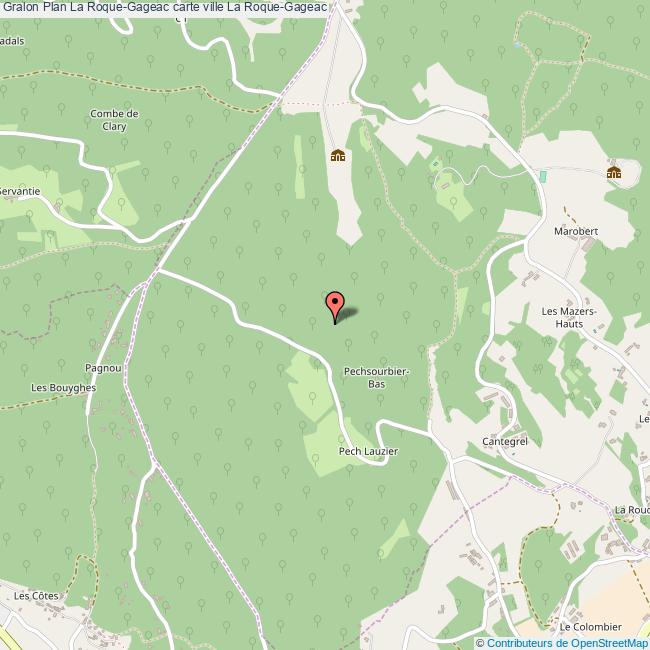Click the small teal pool near Marobert
Image resolution: width=650 pixels, height=650 pixels.
point(543,177)
